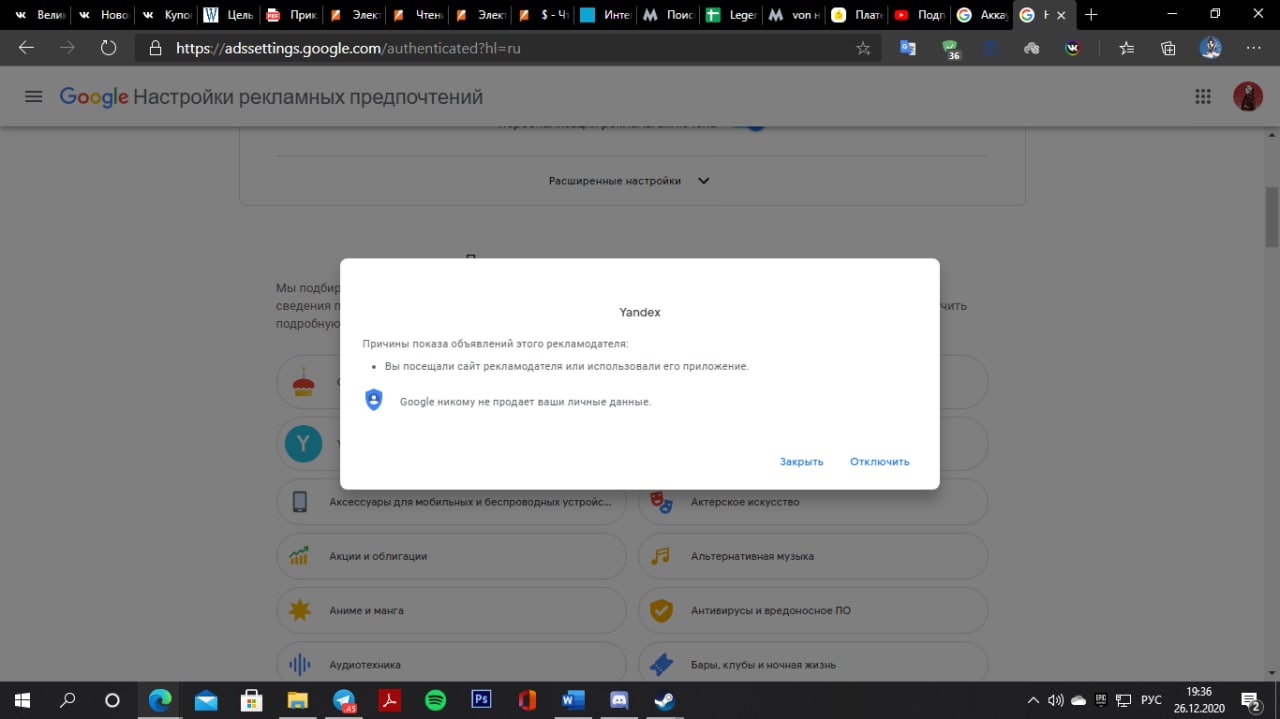Click the Отключить button in the Yandex dialog

(x=879, y=462)
